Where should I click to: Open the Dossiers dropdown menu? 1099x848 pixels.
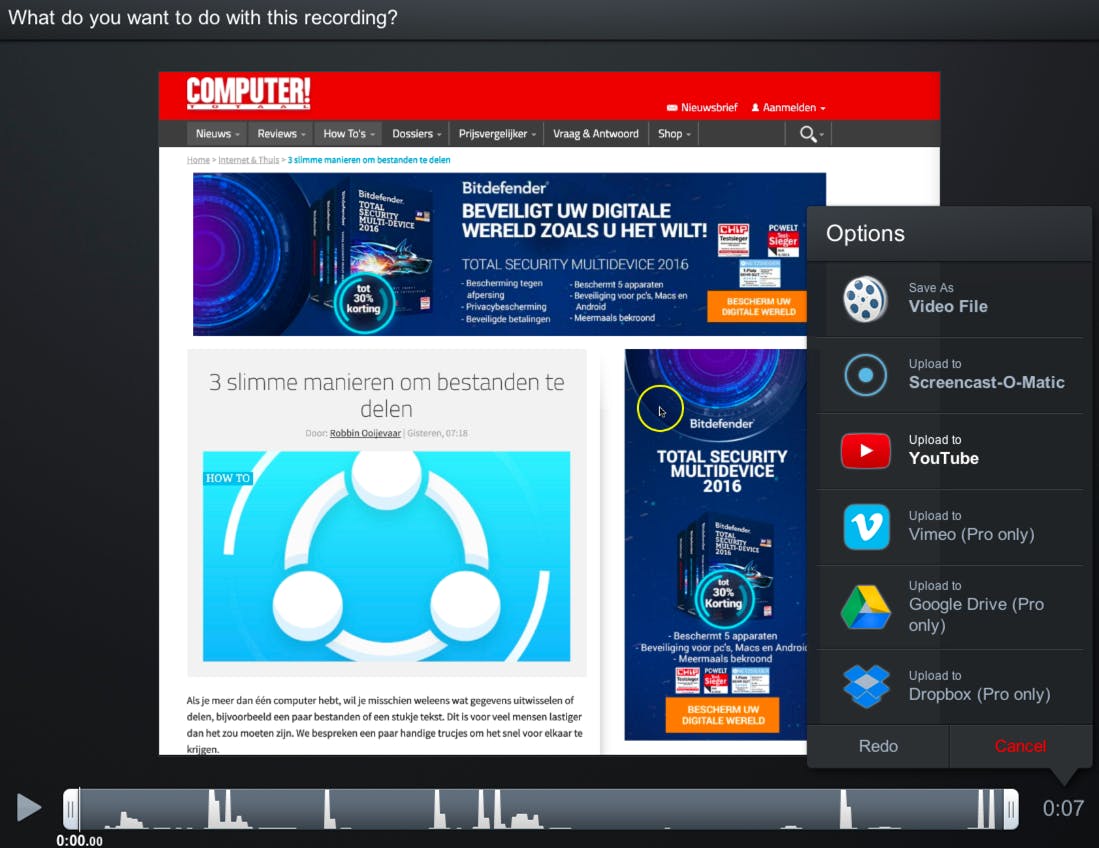(416, 134)
